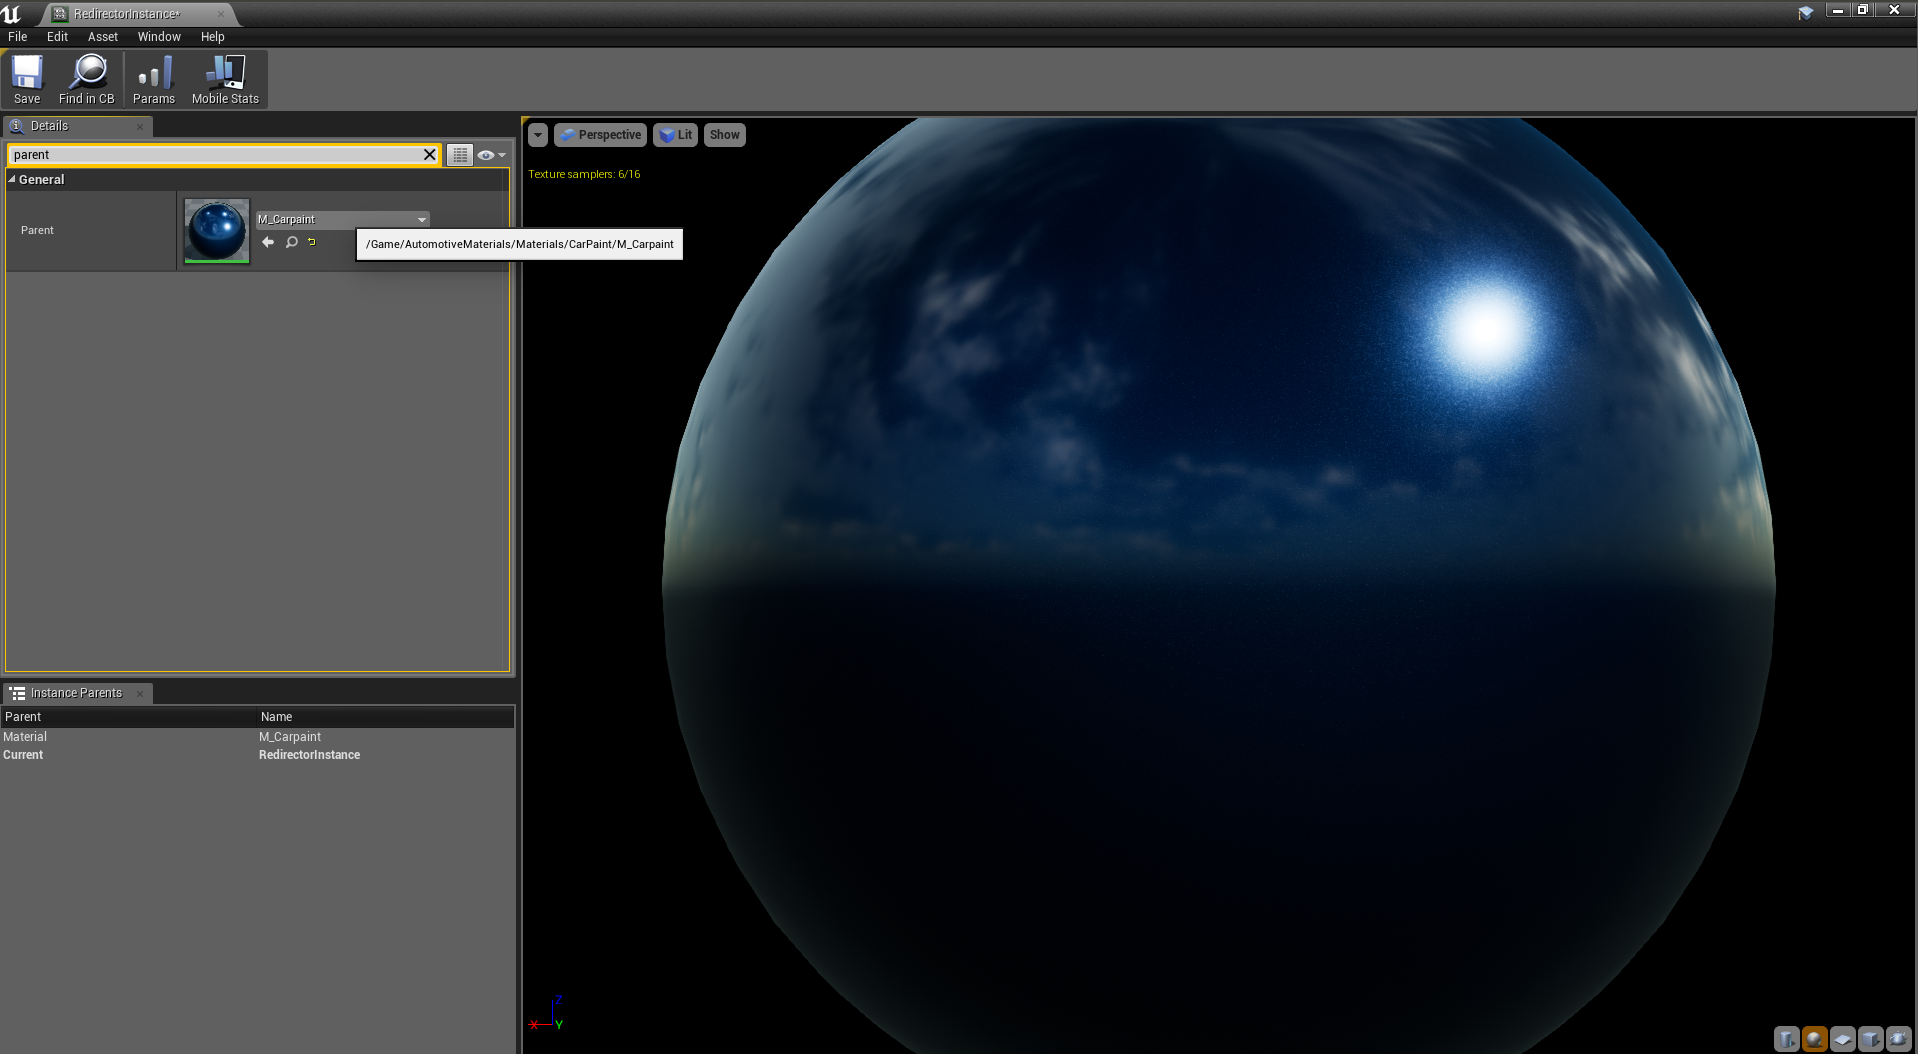Toggle the property matrix grid button
1918x1054 pixels.
(x=459, y=155)
